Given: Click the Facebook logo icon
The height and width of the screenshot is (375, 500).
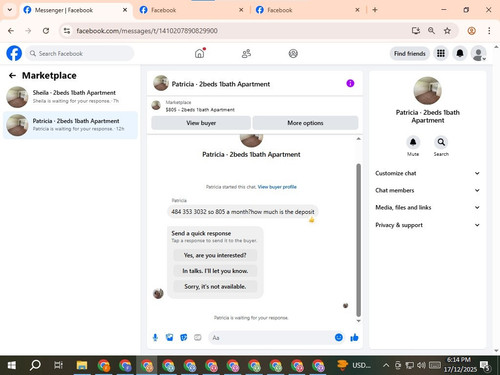Looking at the screenshot, I should (x=14, y=53).
